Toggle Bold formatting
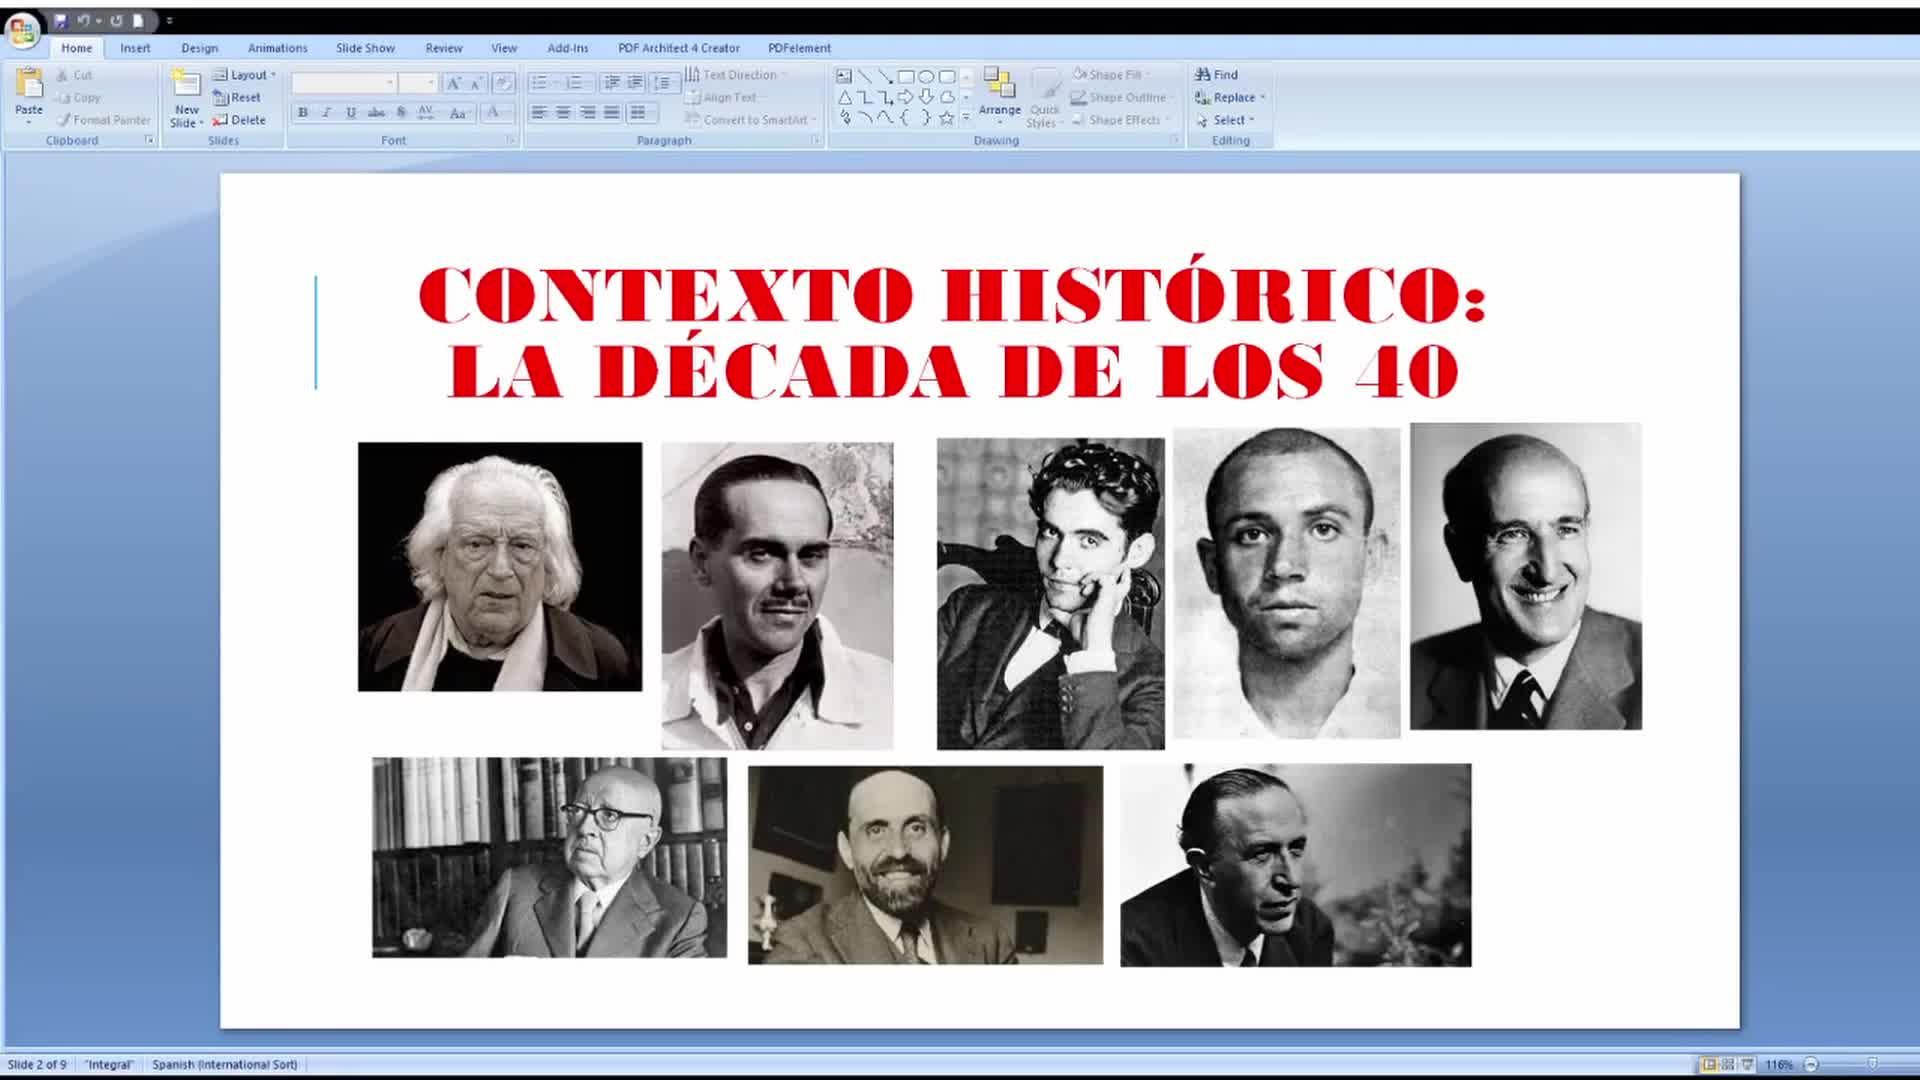 pos(303,113)
